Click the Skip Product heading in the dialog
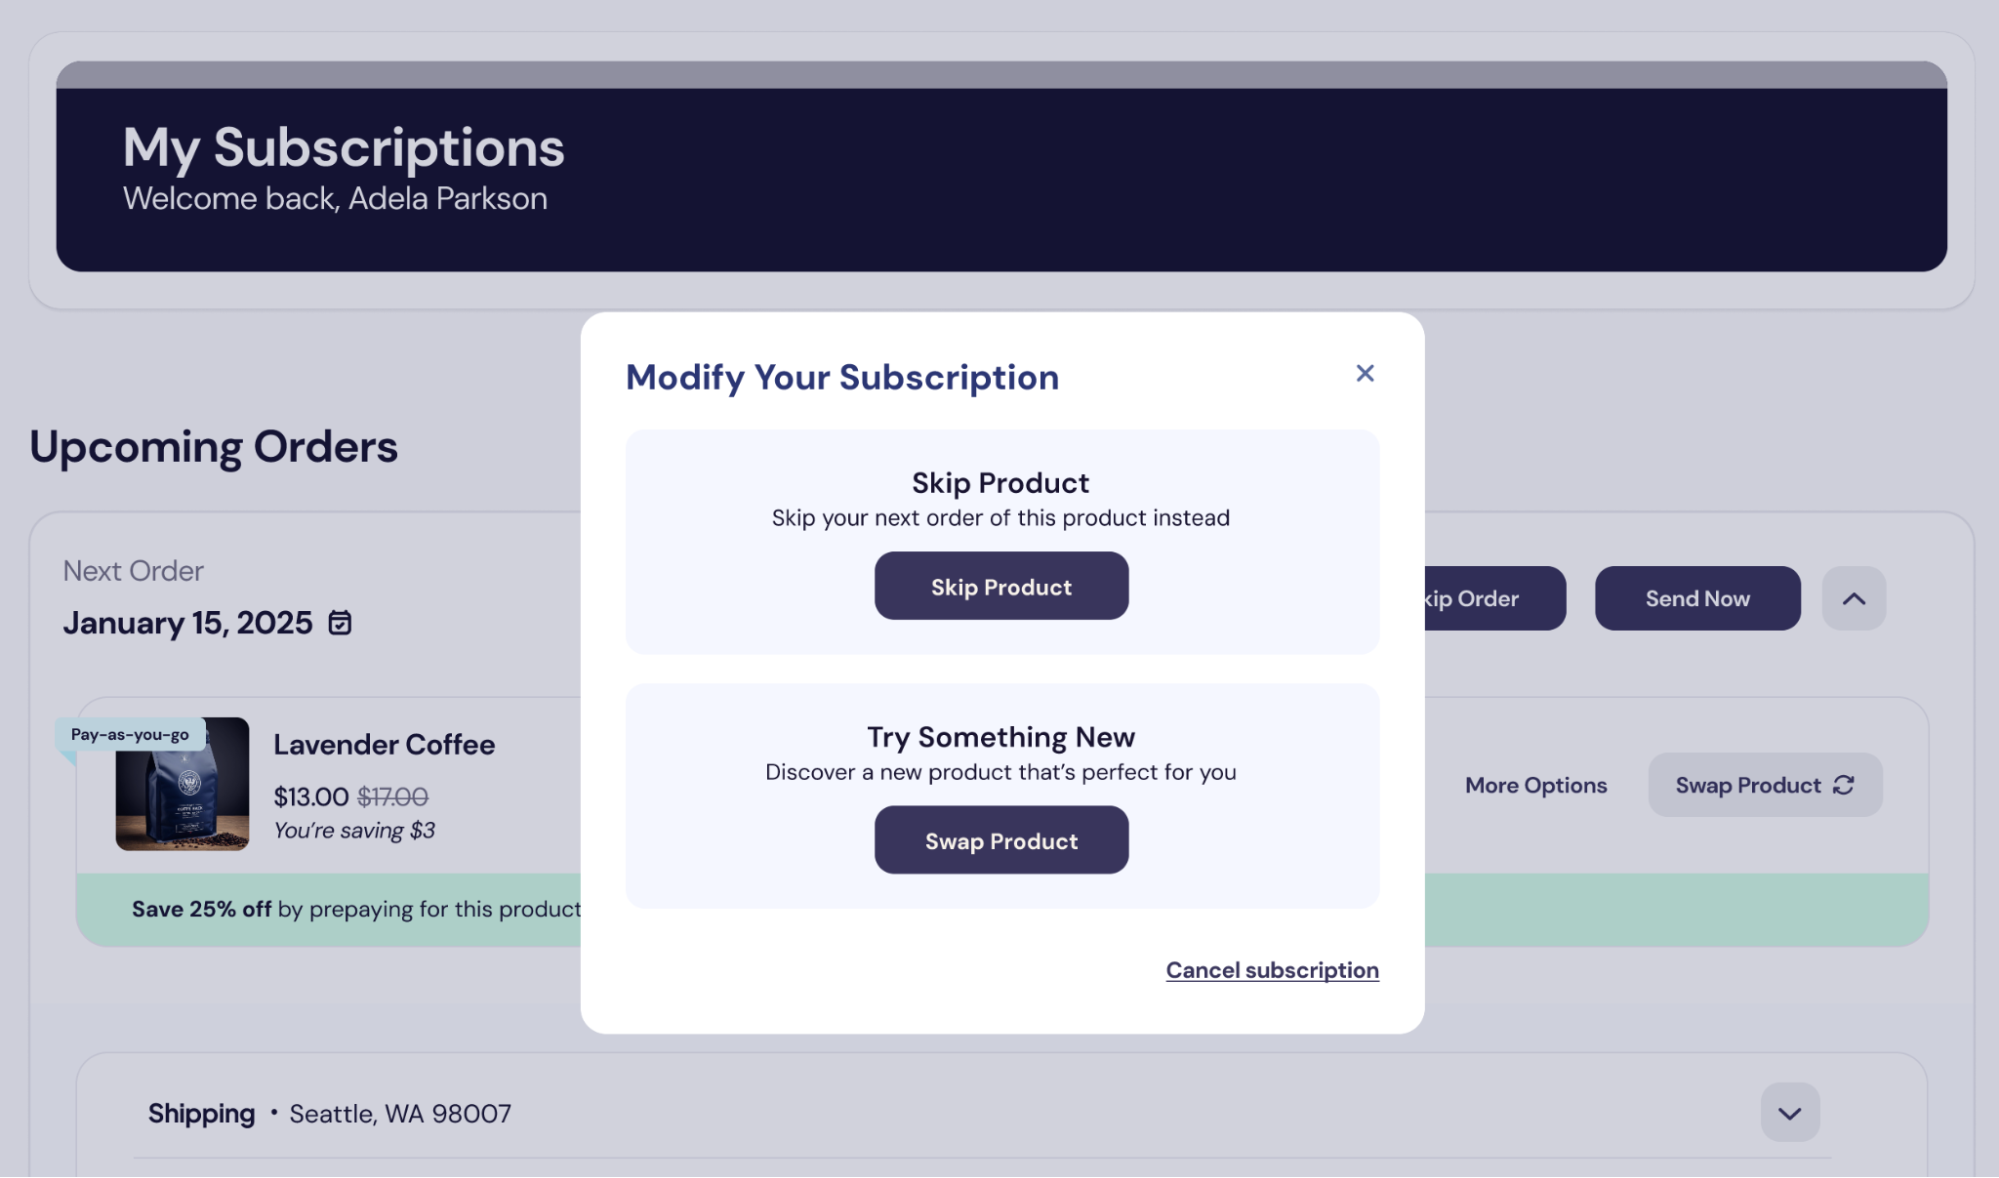Screen dimensions: 1999x1178 (x=1000, y=483)
